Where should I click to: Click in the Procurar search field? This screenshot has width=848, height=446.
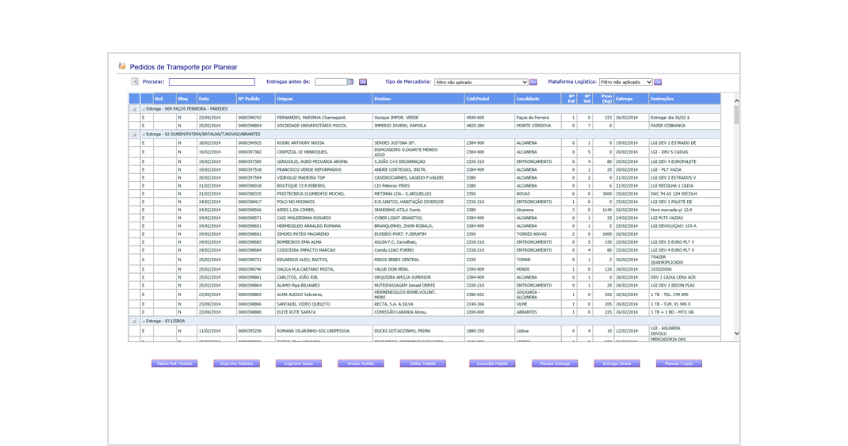tap(211, 82)
